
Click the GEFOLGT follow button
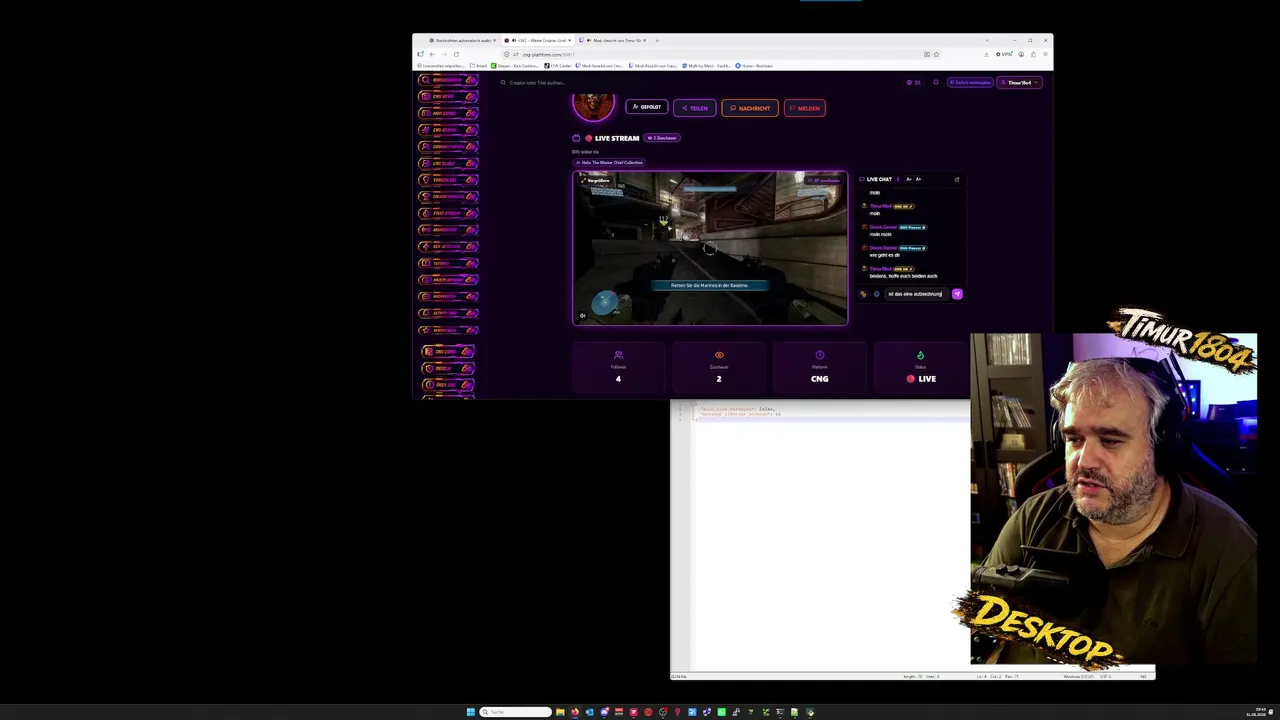click(647, 107)
